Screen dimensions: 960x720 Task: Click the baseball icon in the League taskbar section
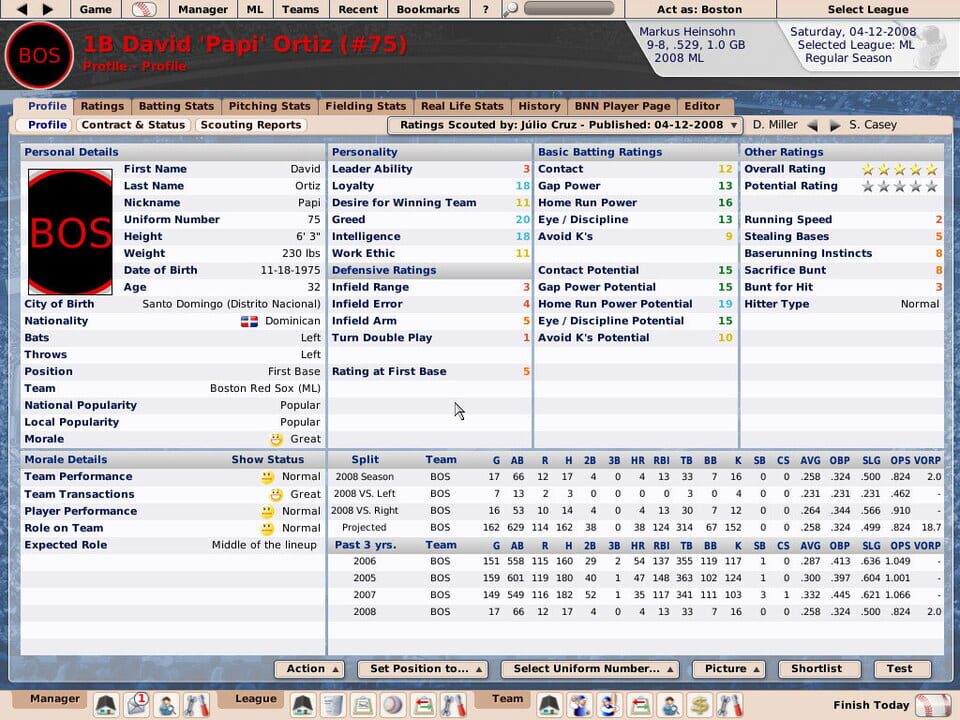pos(395,704)
